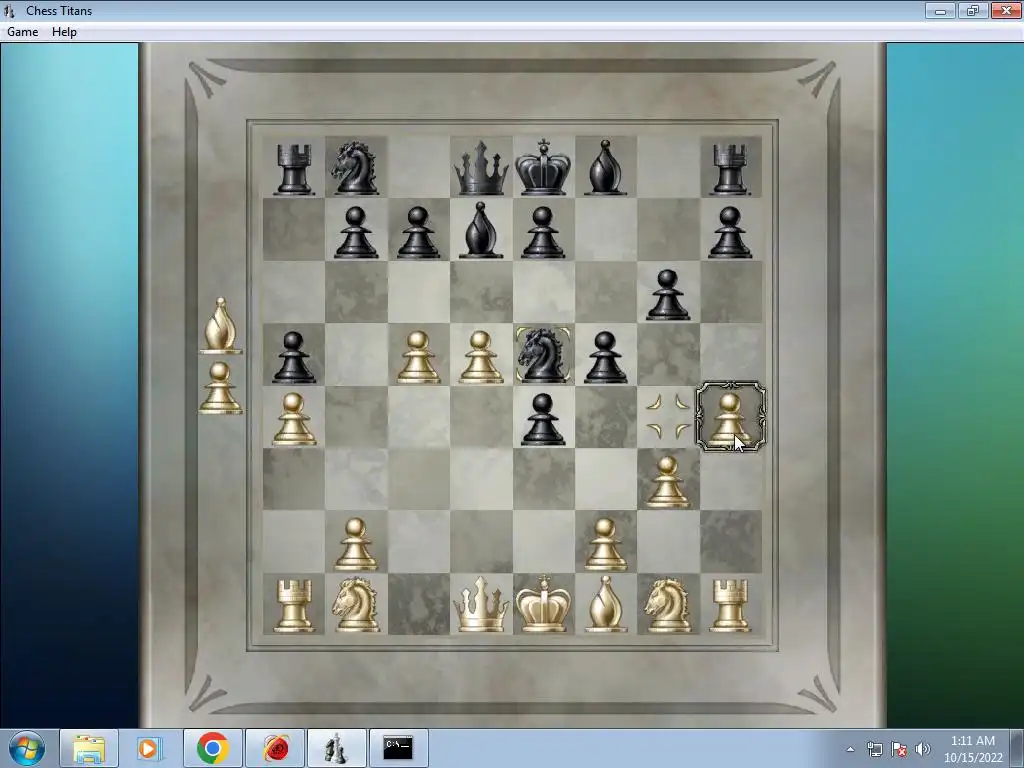
Task: Select the black pawn on a5
Action: coord(293,357)
